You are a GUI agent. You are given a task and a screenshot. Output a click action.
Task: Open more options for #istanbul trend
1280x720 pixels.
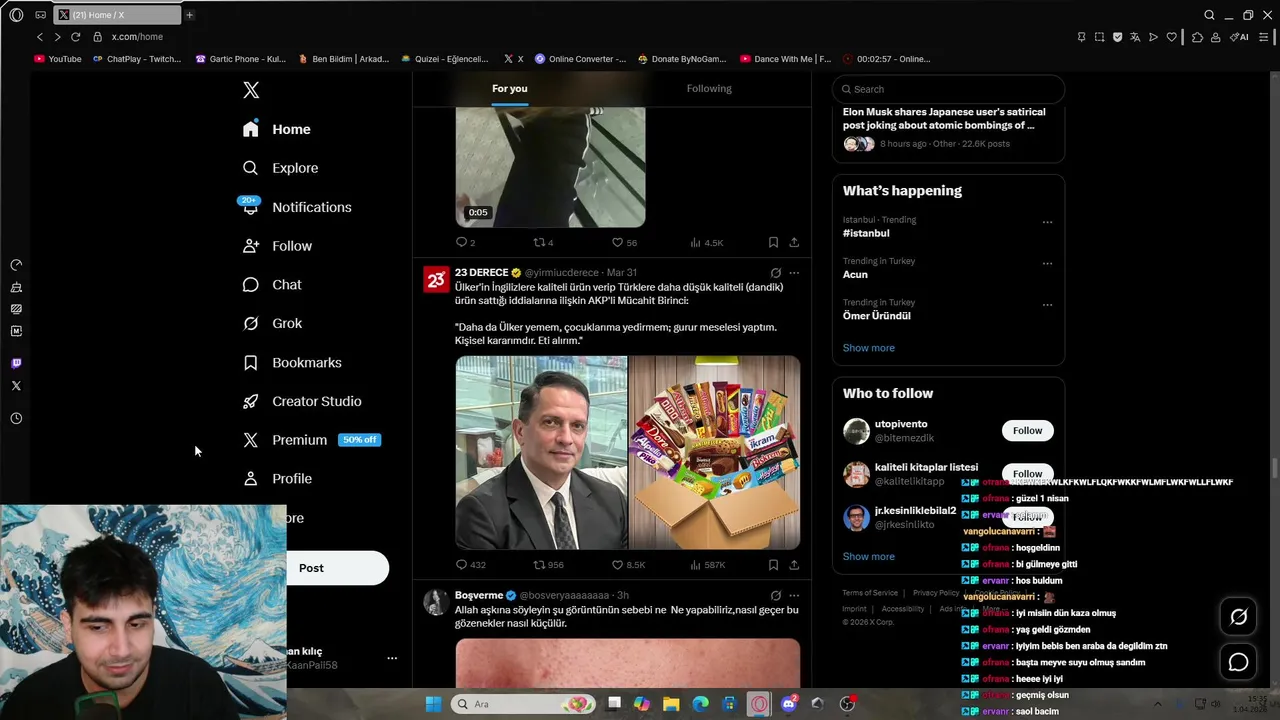click(1047, 222)
